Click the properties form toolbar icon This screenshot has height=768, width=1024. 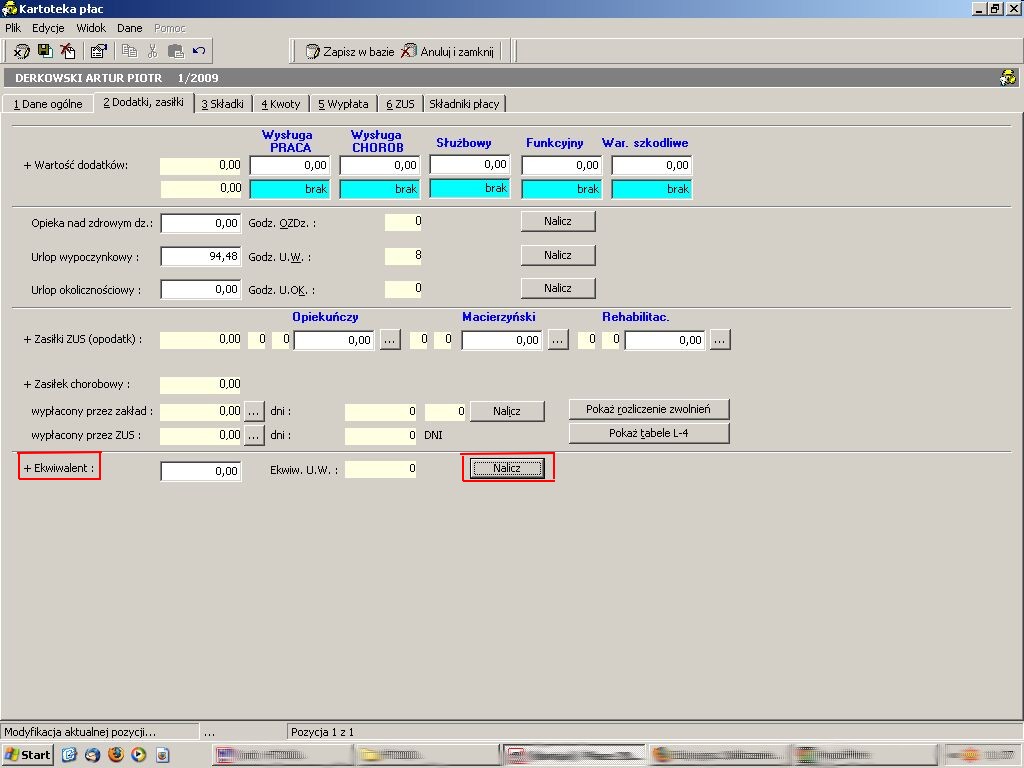[x=99, y=51]
